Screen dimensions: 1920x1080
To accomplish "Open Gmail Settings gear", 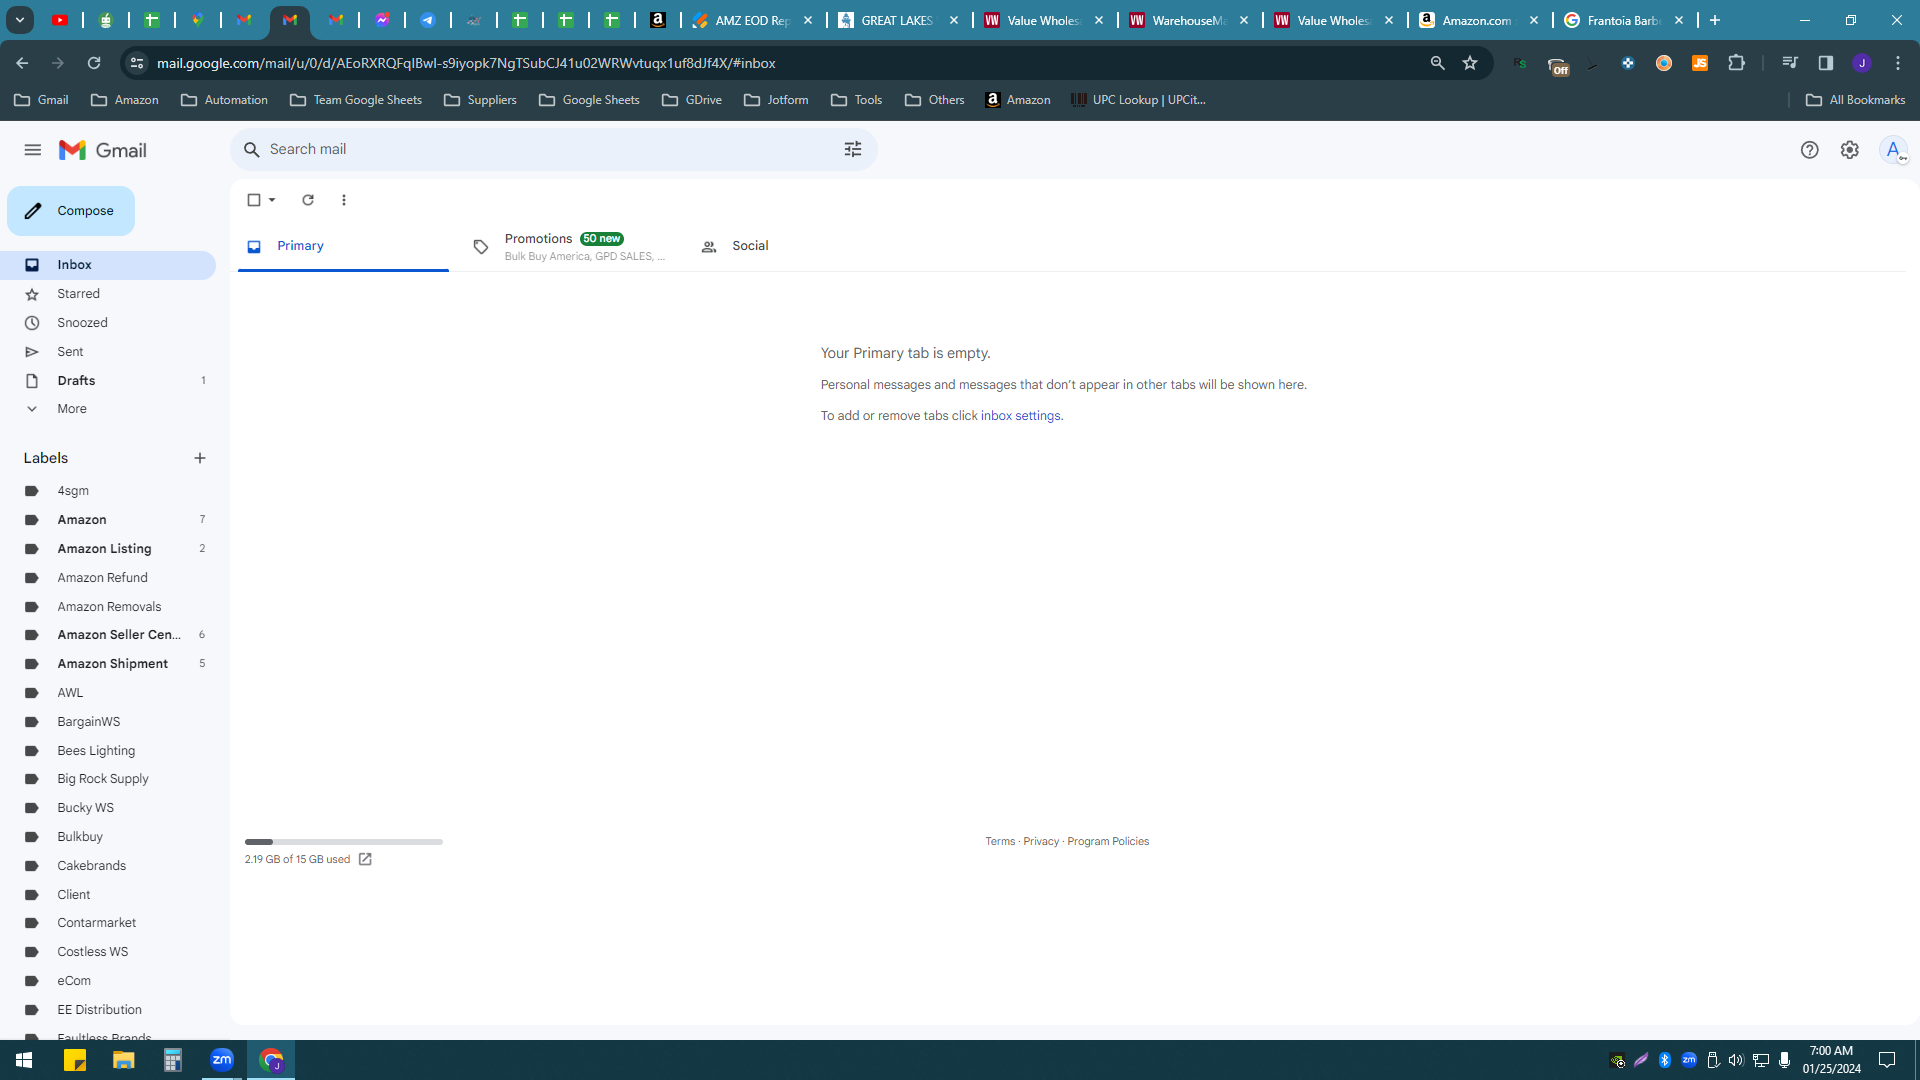I will click(1850, 150).
